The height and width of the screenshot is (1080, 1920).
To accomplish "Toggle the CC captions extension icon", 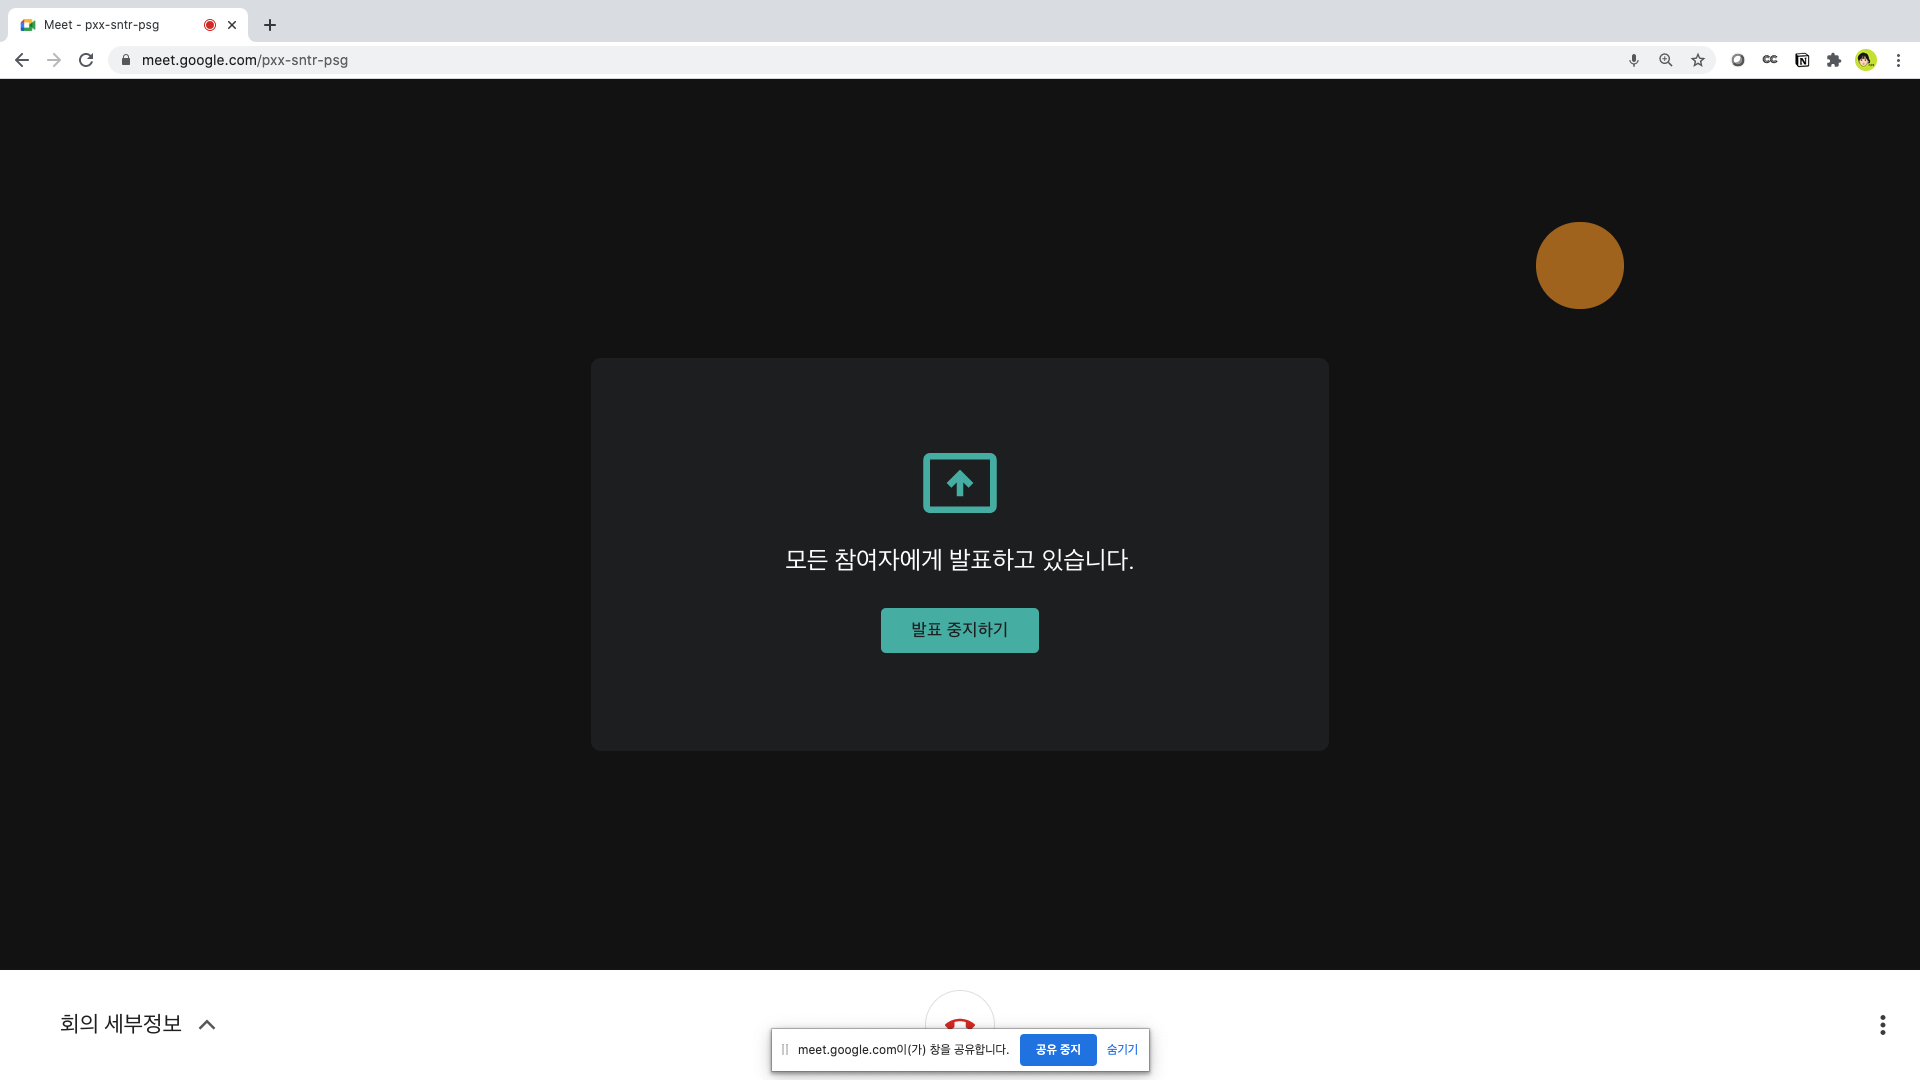I will click(x=1769, y=60).
